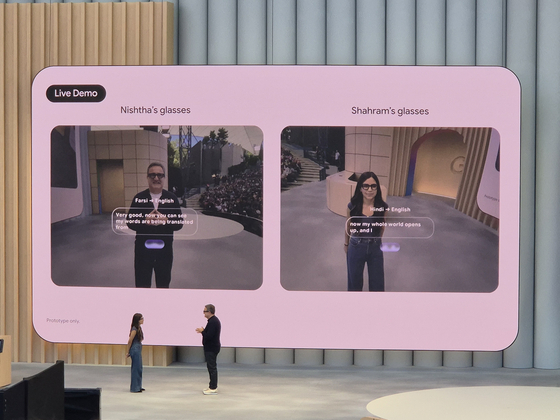The width and height of the screenshot is (560, 420).
Task: Open the Hindi → English language label
Action: click(x=390, y=209)
